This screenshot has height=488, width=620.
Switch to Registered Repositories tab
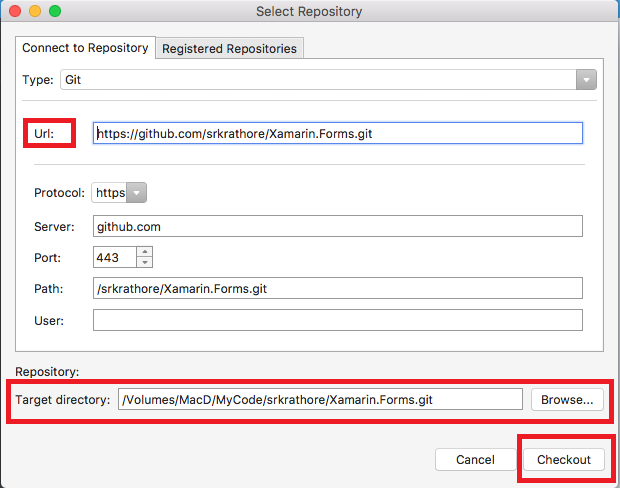(x=229, y=49)
